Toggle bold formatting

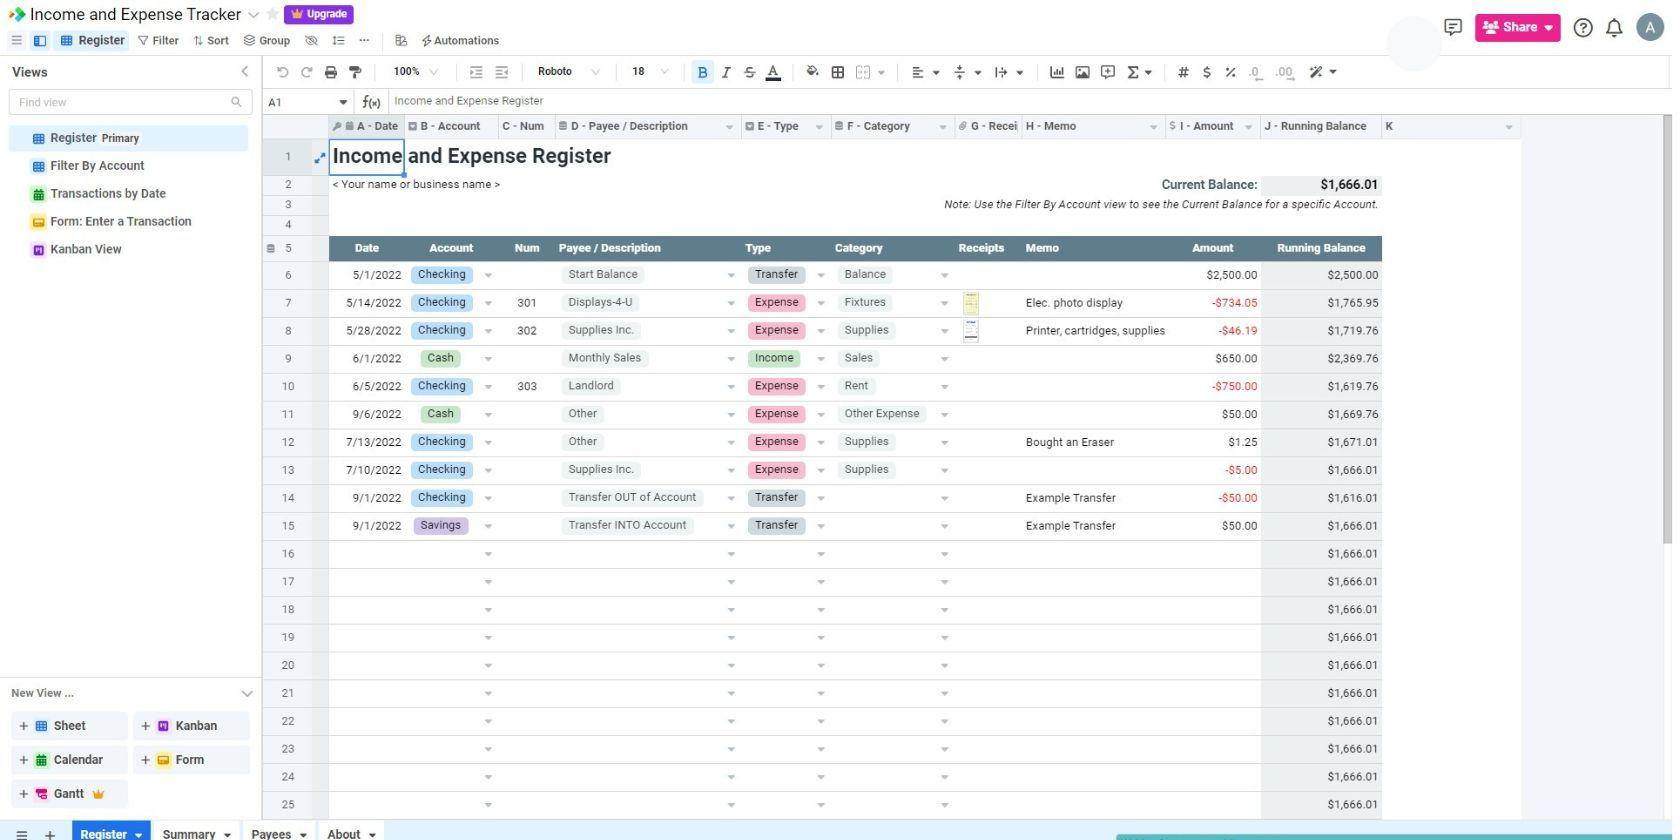tap(702, 72)
